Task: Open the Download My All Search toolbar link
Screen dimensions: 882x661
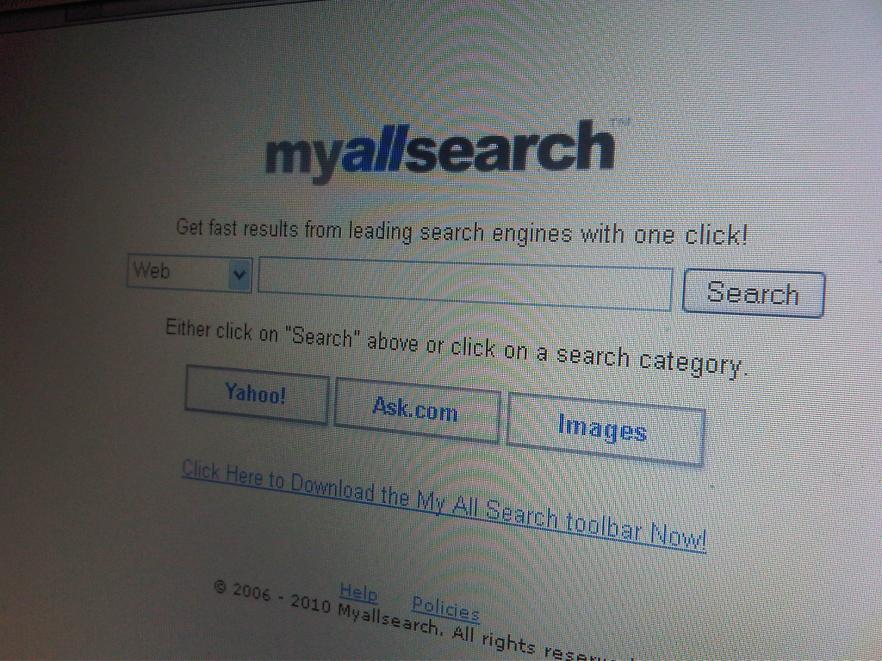Action: 443,505
